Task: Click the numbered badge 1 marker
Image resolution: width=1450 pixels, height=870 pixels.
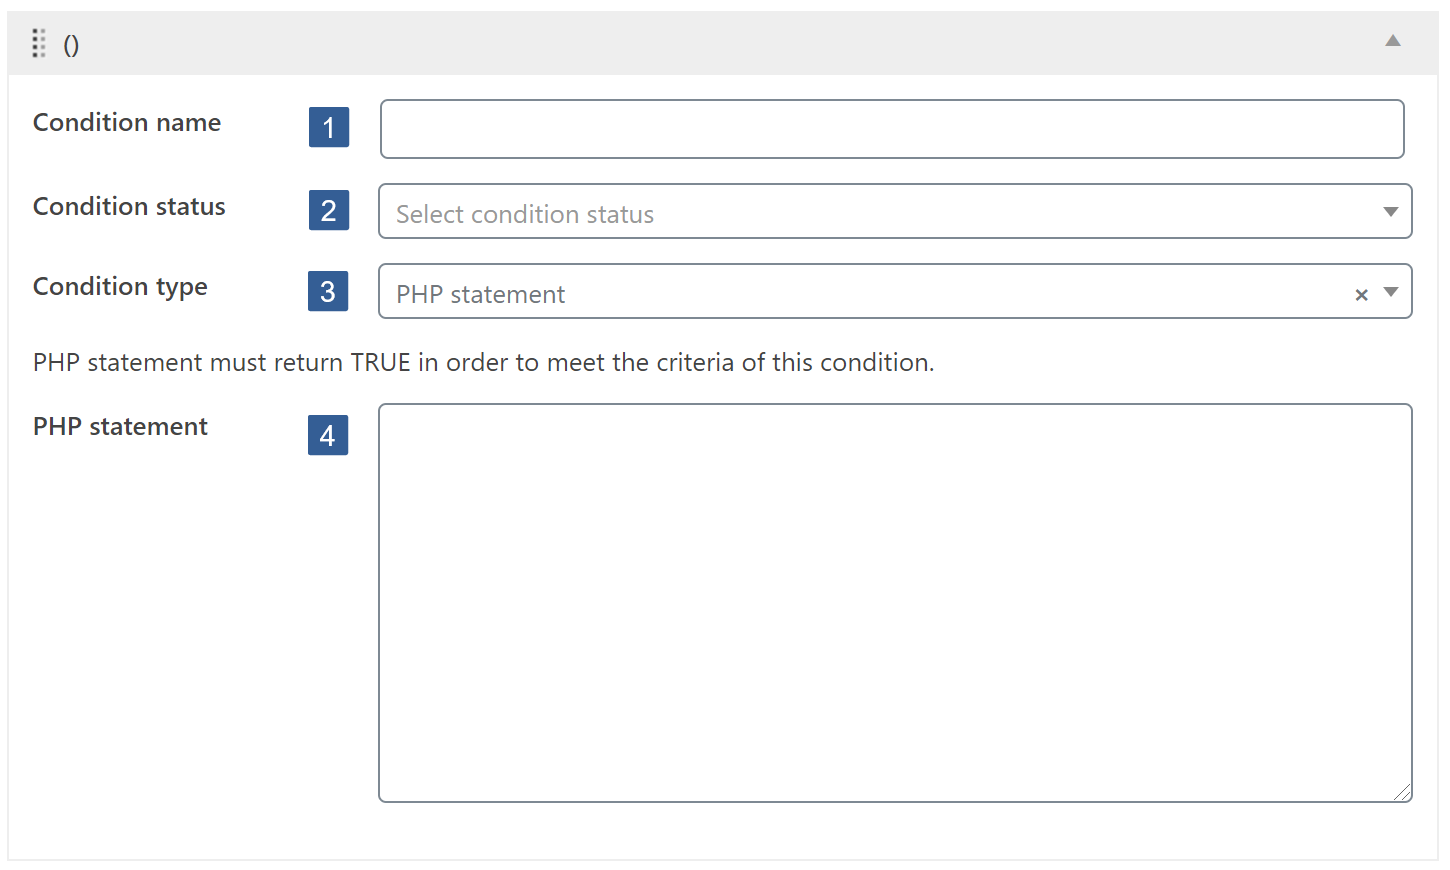Action: pyautogui.click(x=329, y=127)
